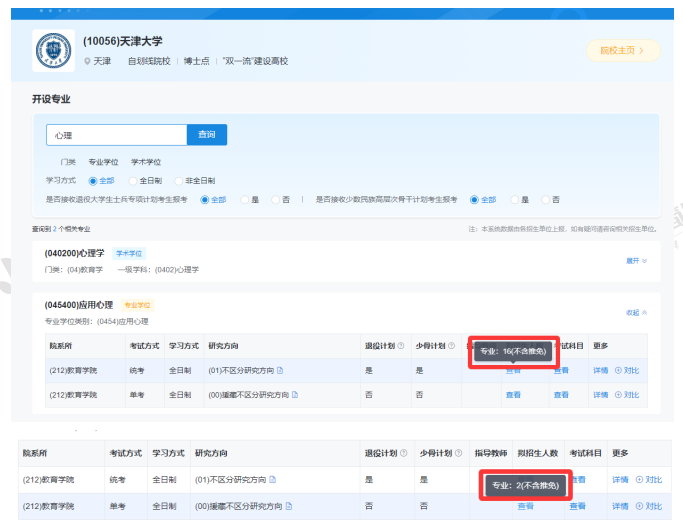Click the help icon beside 少骨计划 header
The image size is (683, 526).
click(x=452, y=345)
